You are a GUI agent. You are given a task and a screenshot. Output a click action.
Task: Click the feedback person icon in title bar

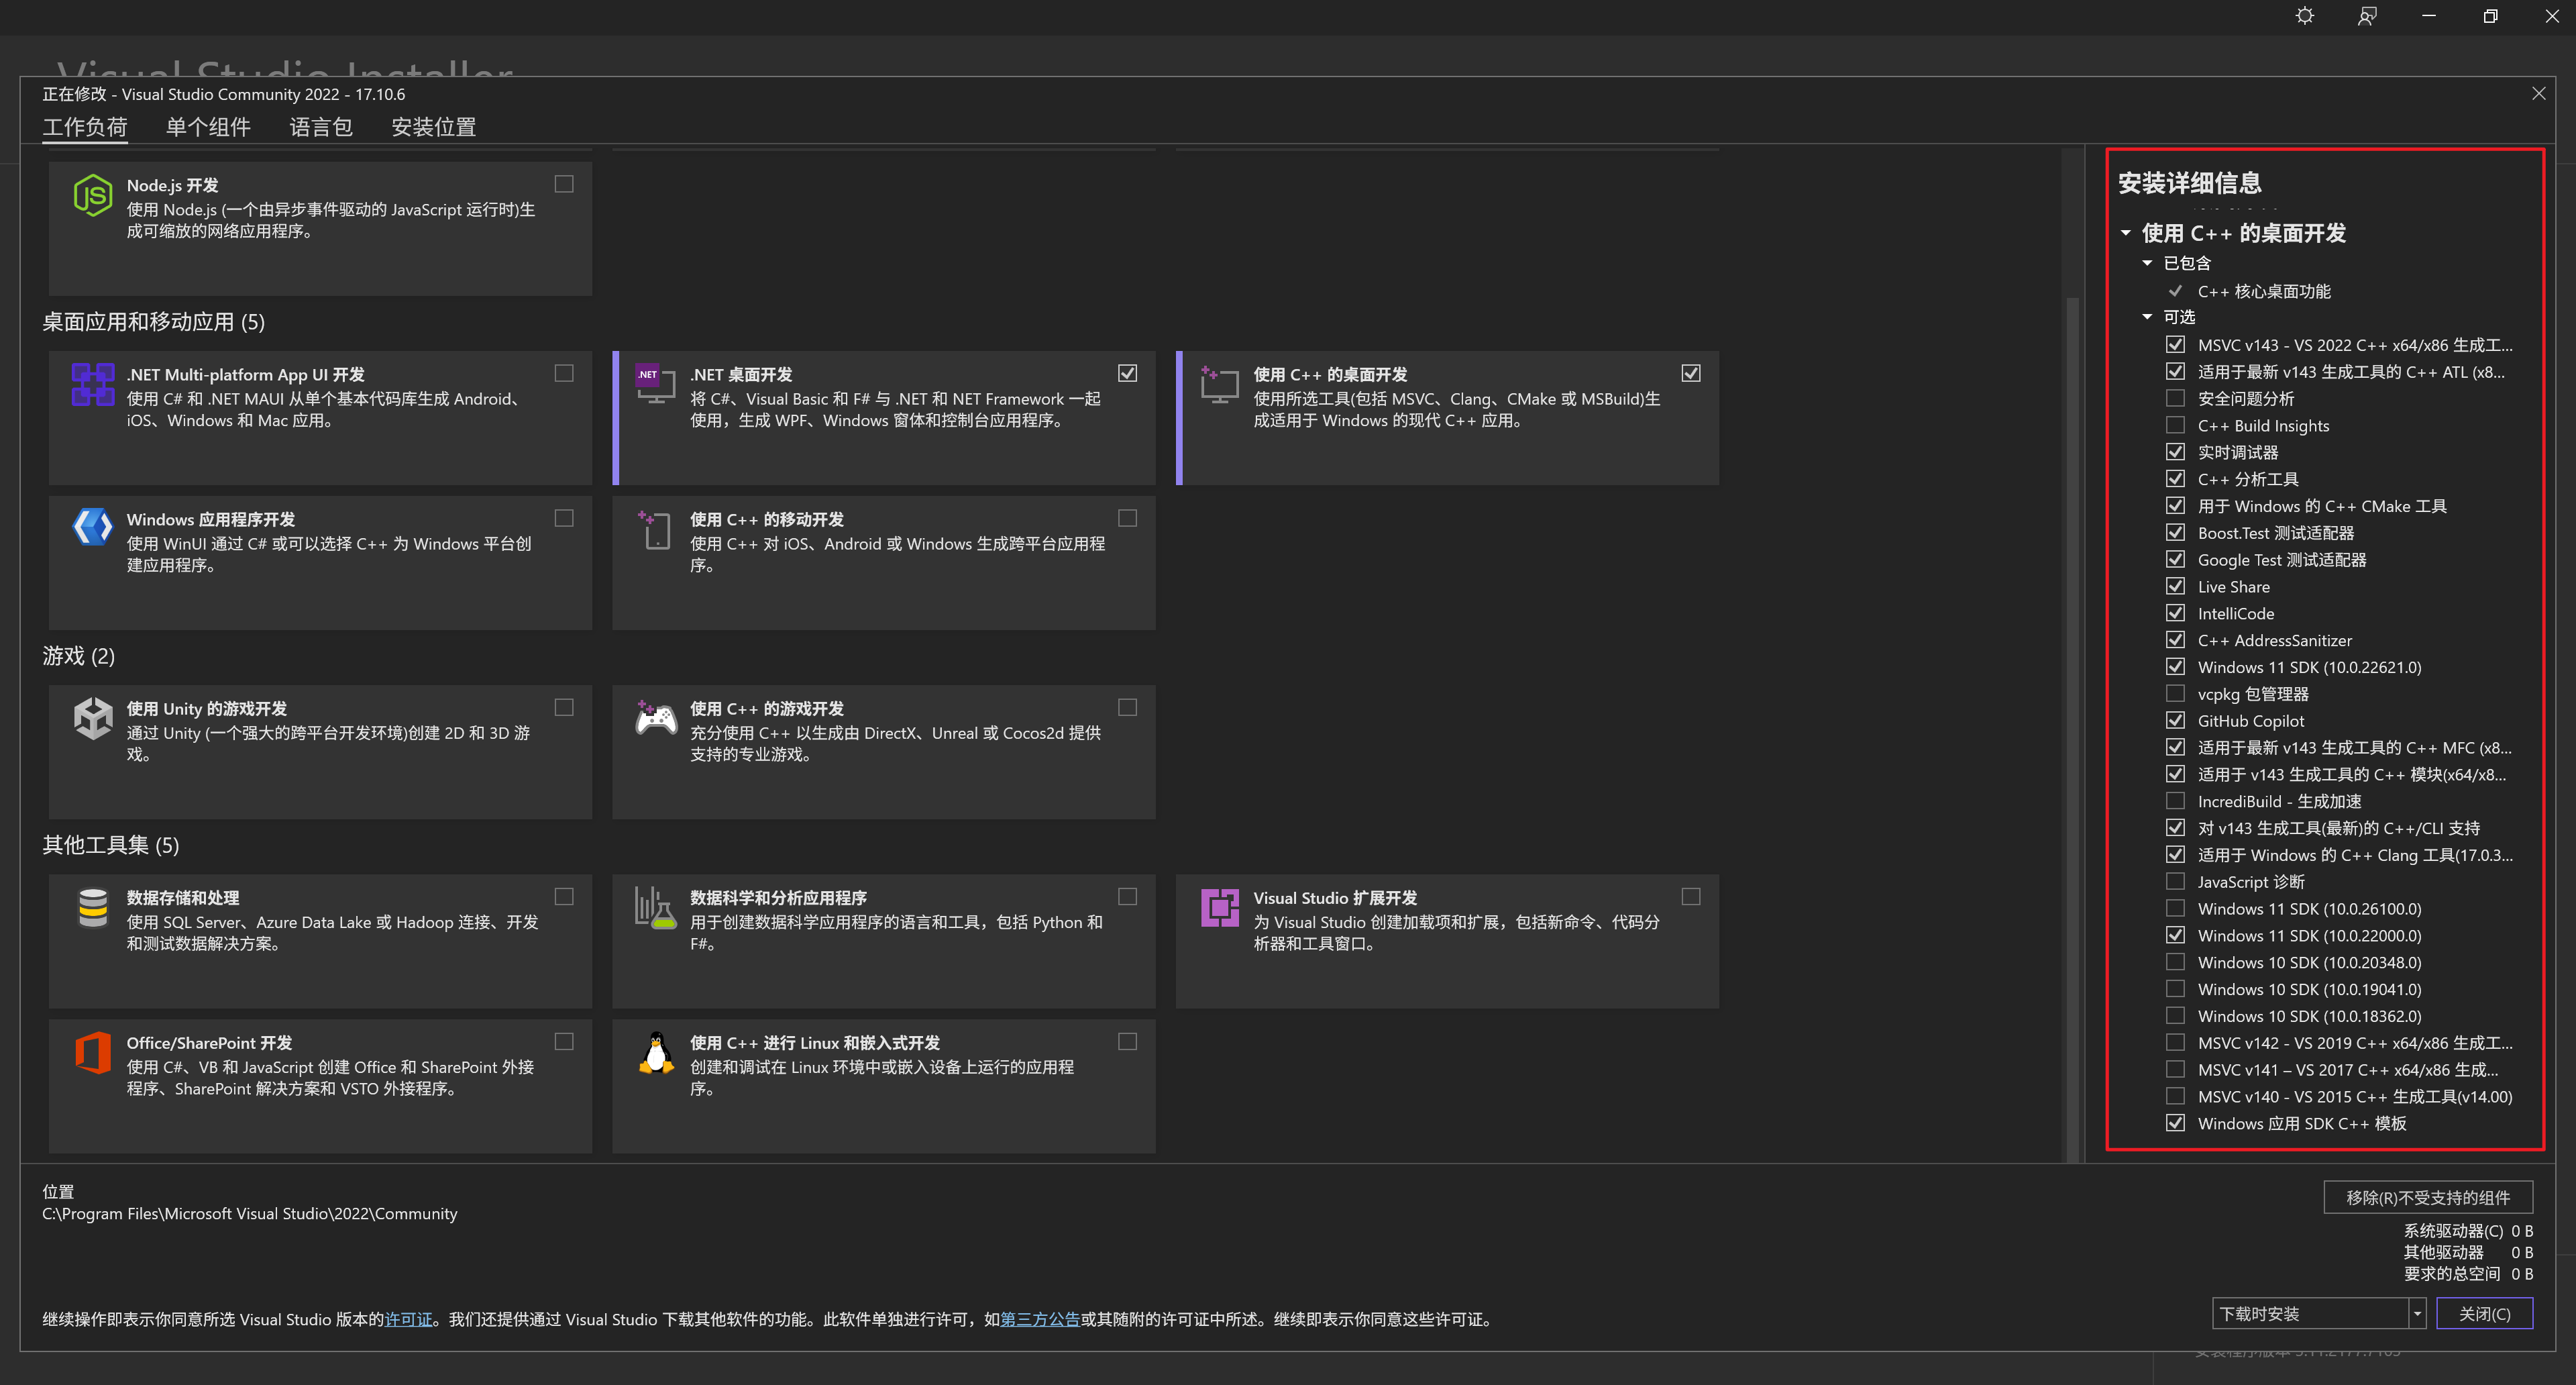2366,16
